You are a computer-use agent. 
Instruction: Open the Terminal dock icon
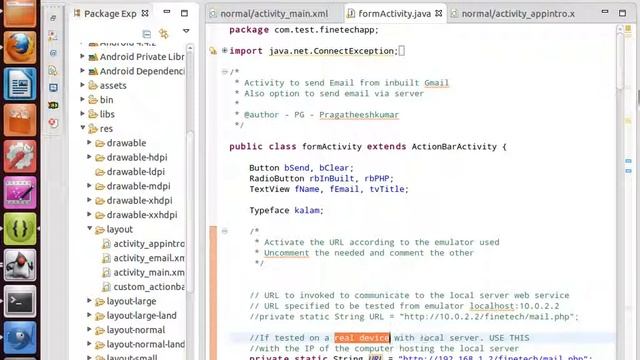click(x=20, y=301)
